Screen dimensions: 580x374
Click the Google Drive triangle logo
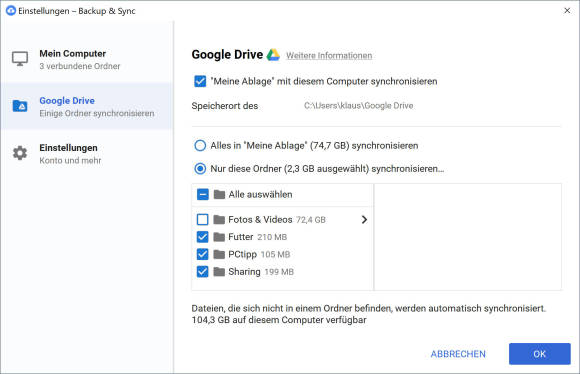(273, 55)
